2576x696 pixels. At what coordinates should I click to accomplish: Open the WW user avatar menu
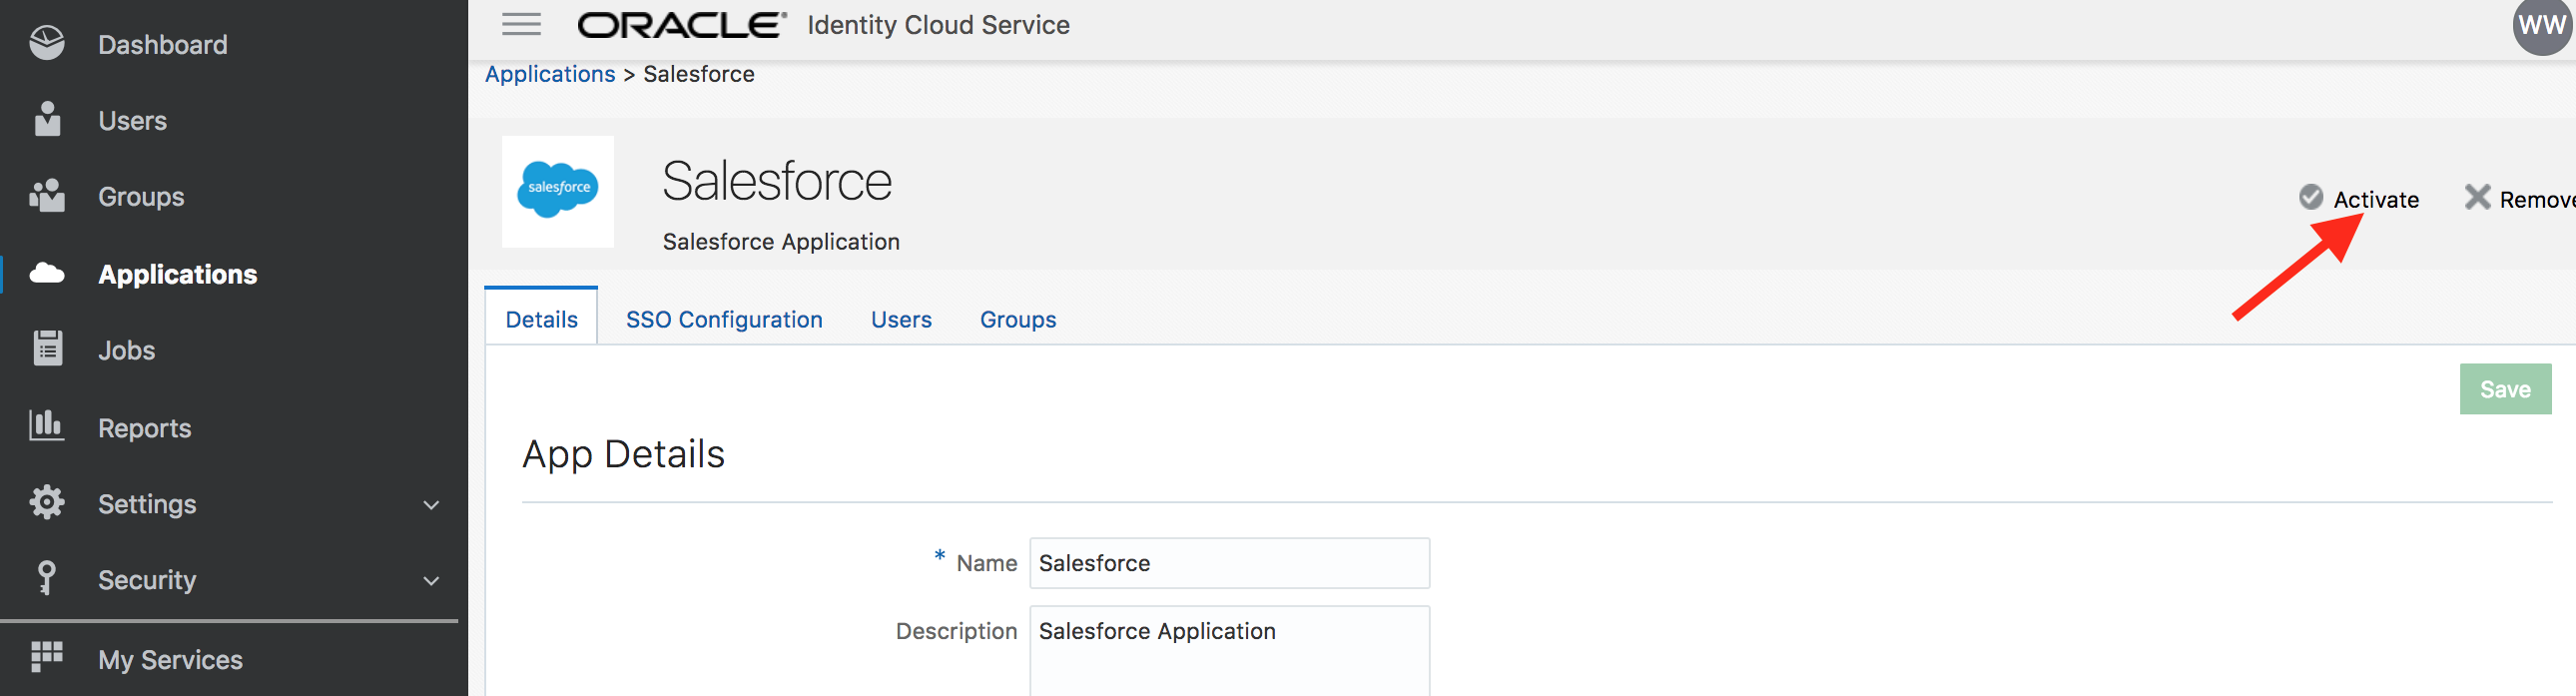click(x=2542, y=26)
